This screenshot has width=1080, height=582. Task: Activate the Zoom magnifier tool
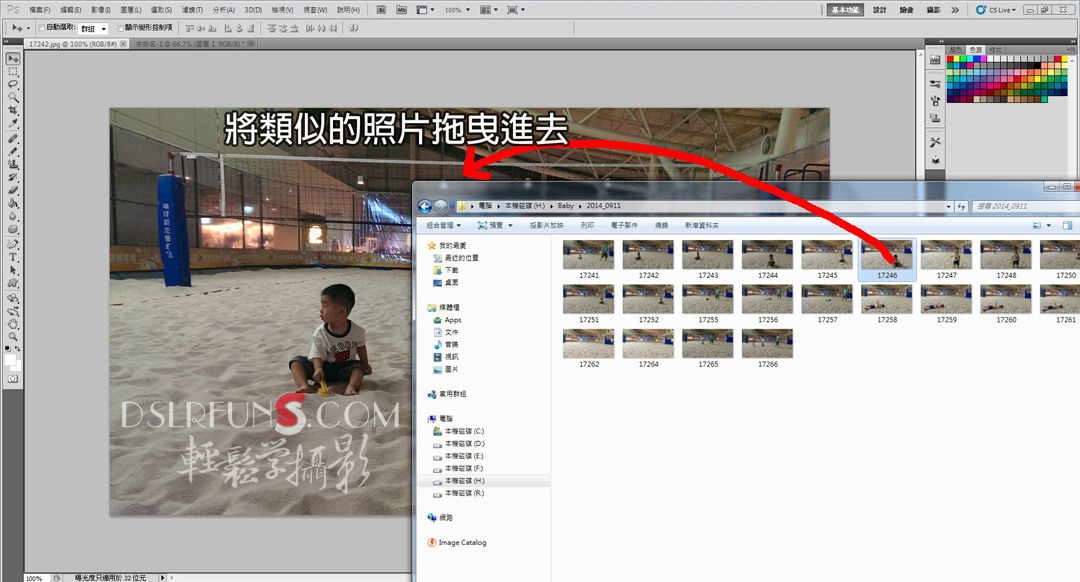coord(13,336)
